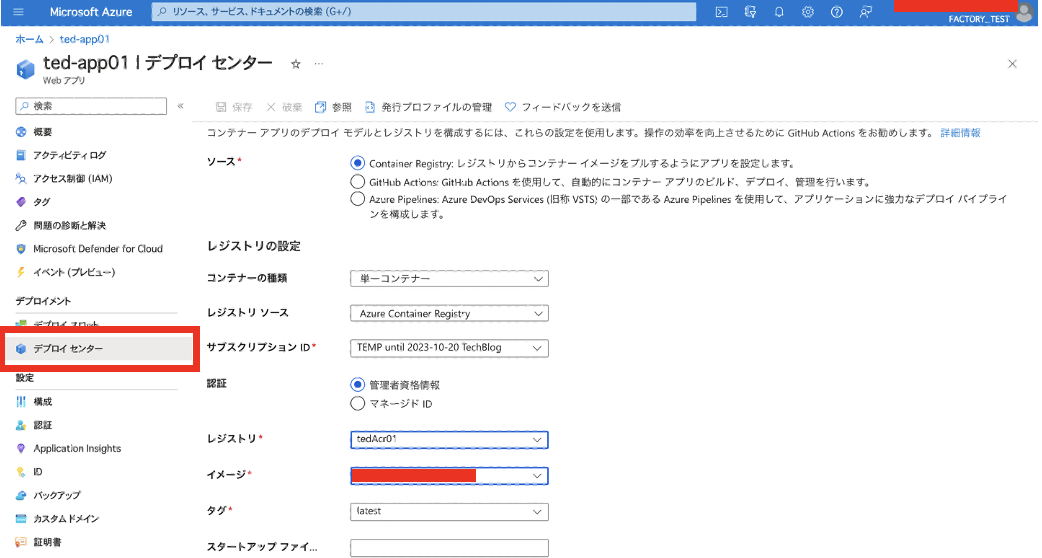Open the more options ellipsis beside the title
This screenshot has height=558, width=1042.
pyautogui.click(x=319, y=64)
